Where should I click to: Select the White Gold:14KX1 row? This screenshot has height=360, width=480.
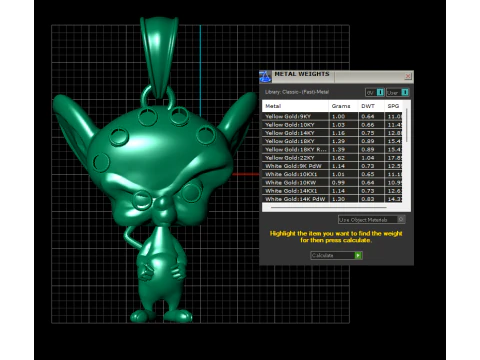click(333, 191)
